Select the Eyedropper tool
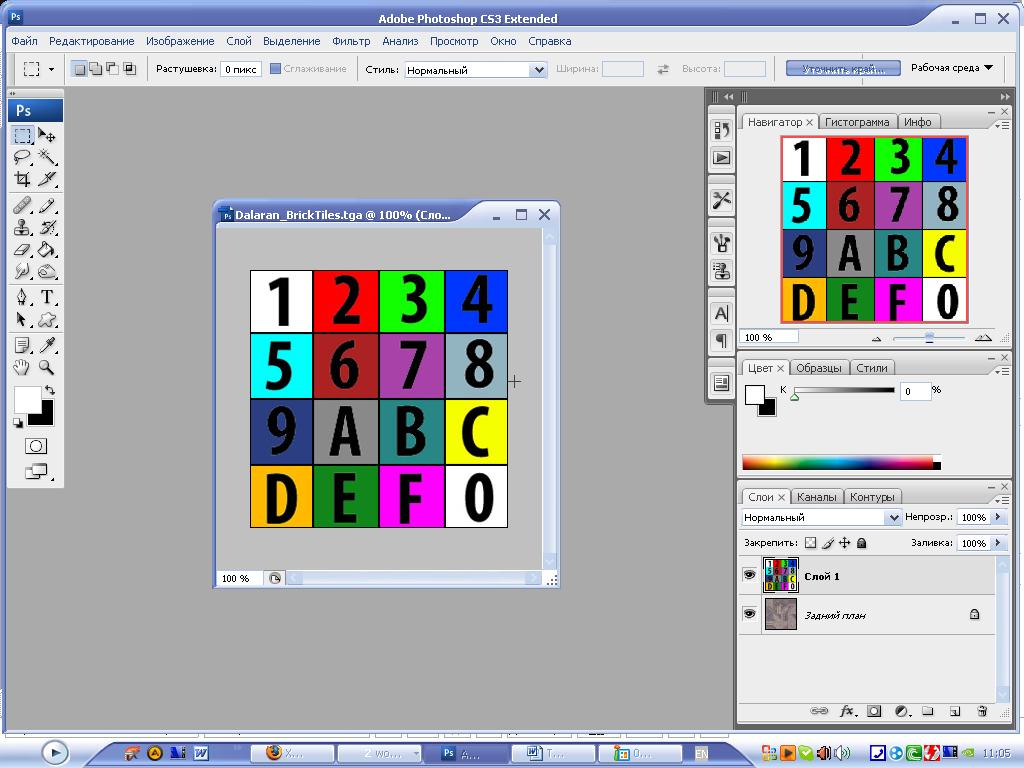Screen dimensions: 1024x768 pyautogui.click(x=47, y=345)
